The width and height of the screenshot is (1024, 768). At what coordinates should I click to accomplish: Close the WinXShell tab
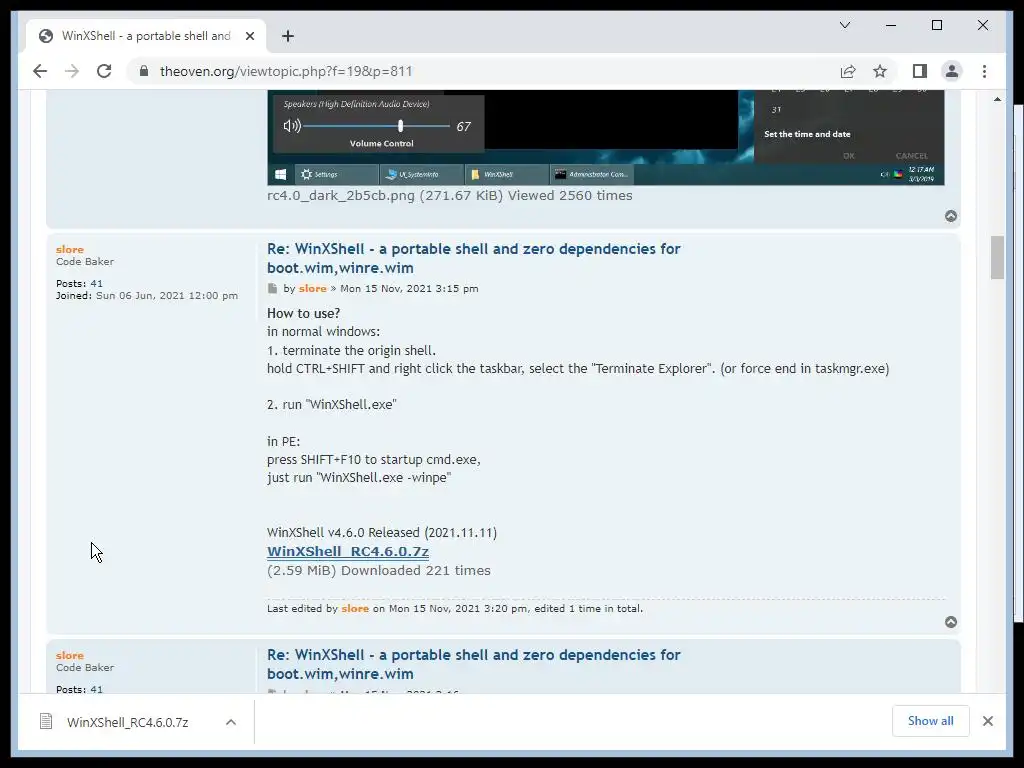coord(249,36)
